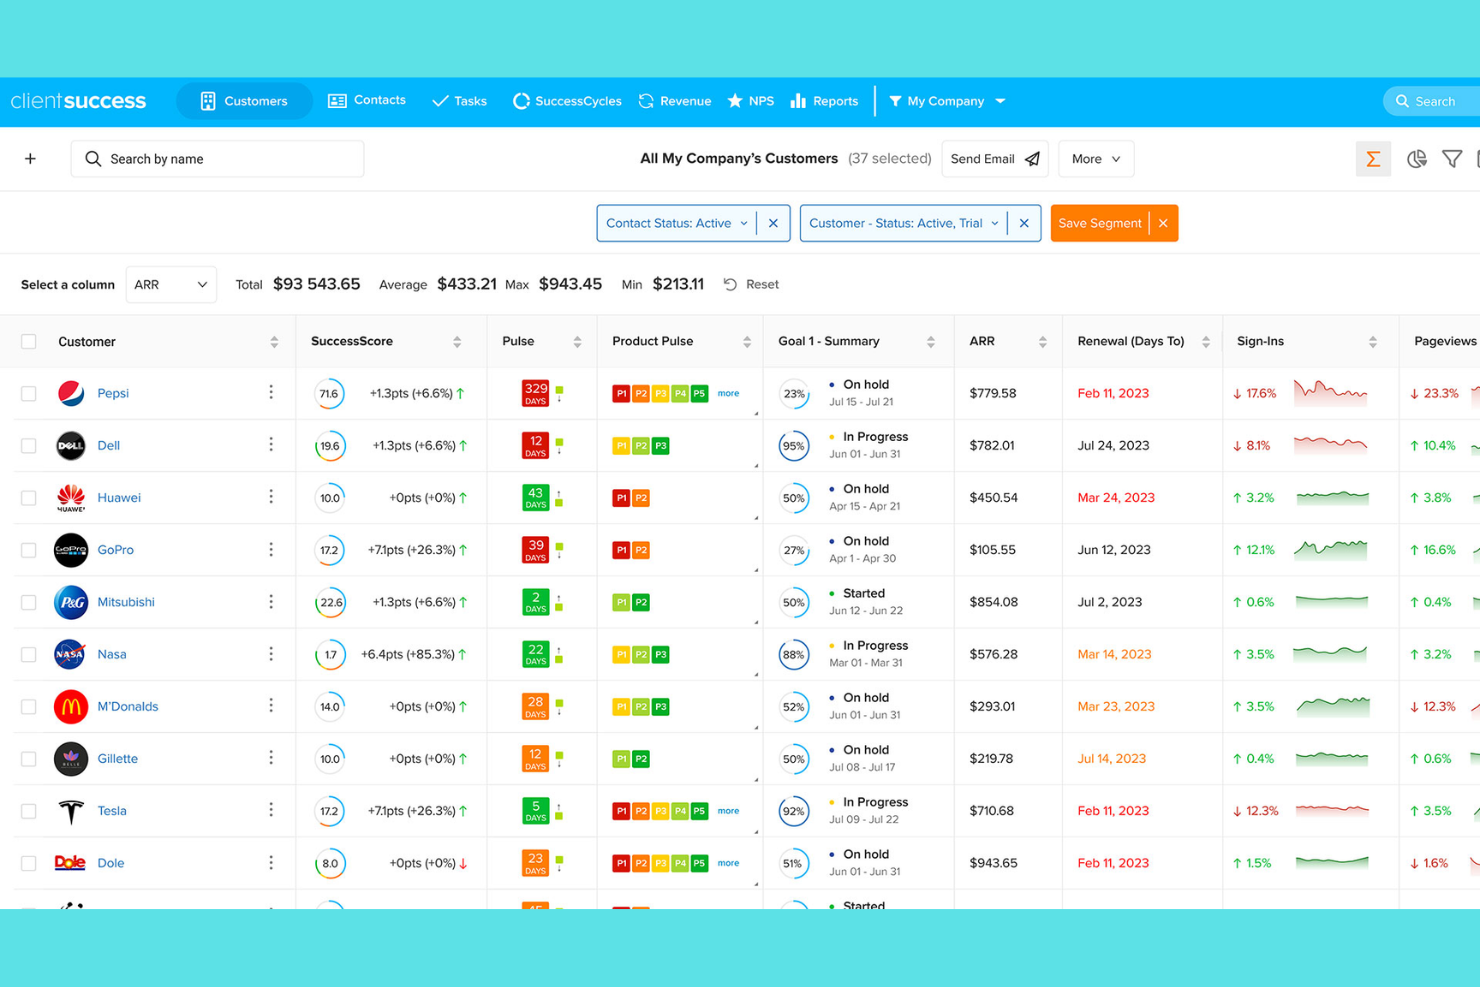Click the pie chart view icon
1480x987 pixels.
[1417, 158]
